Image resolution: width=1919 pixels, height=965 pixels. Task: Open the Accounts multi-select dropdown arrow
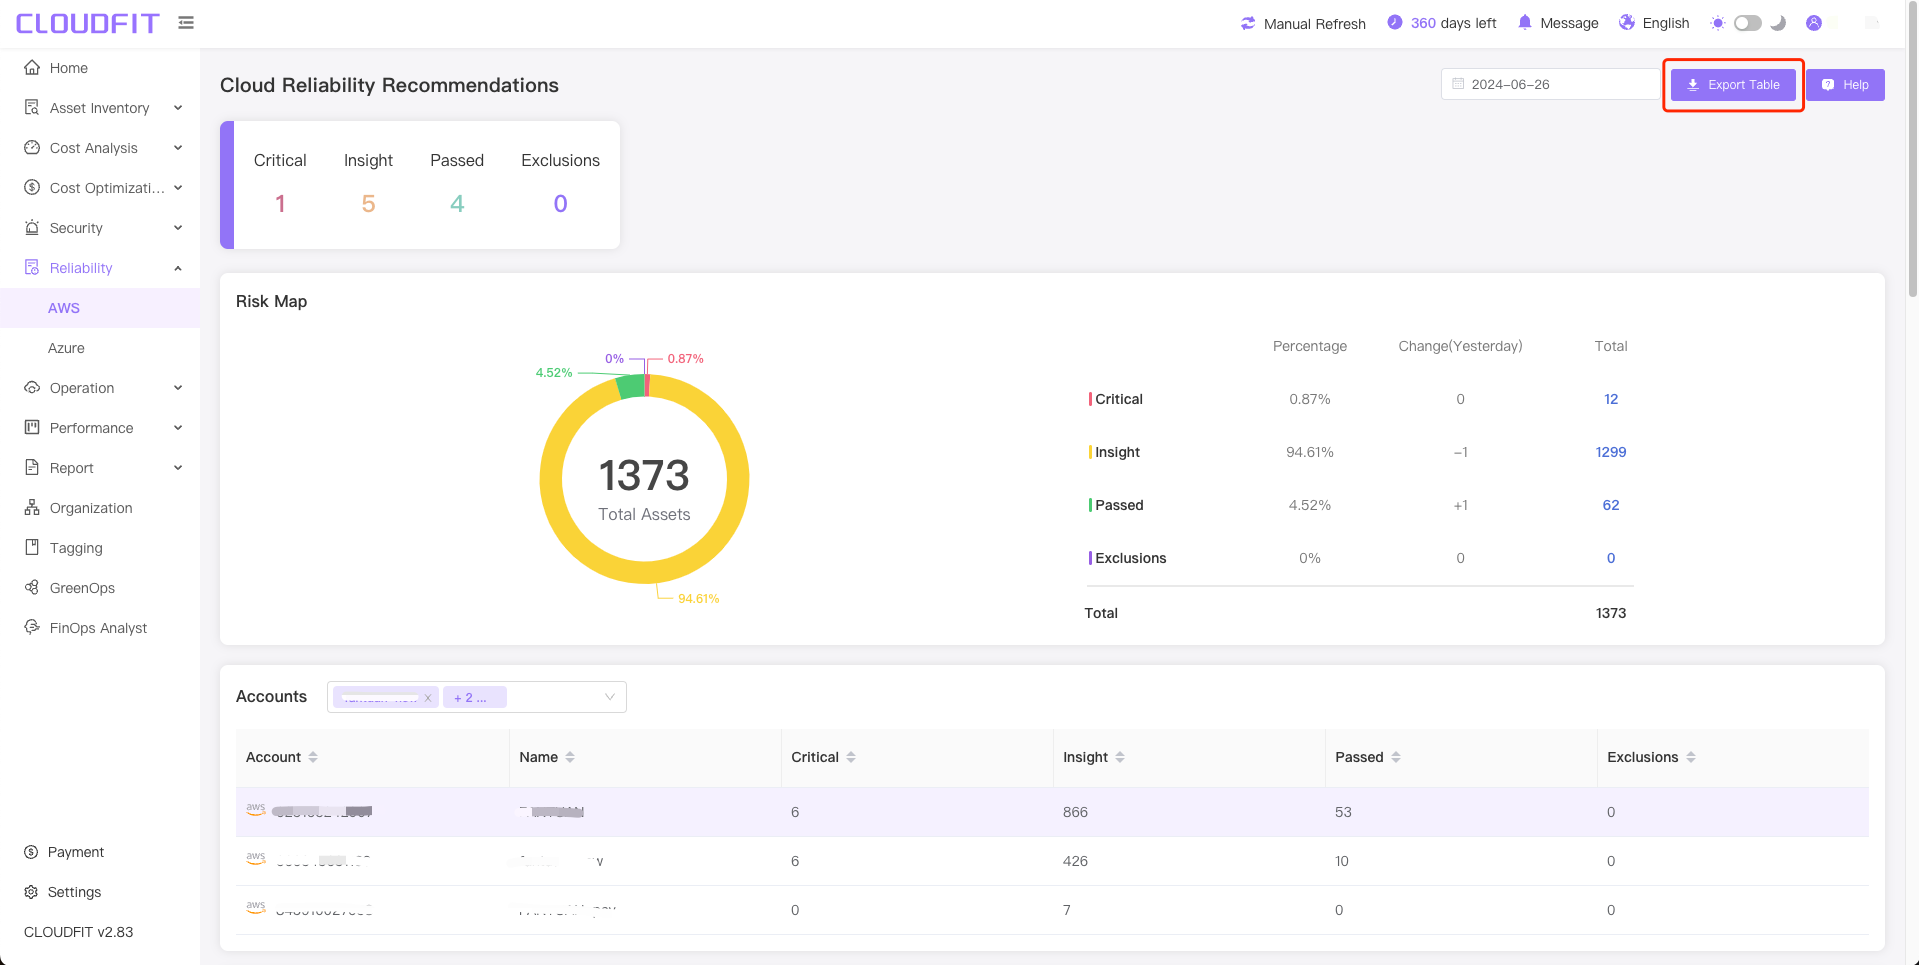pyautogui.click(x=610, y=697)
